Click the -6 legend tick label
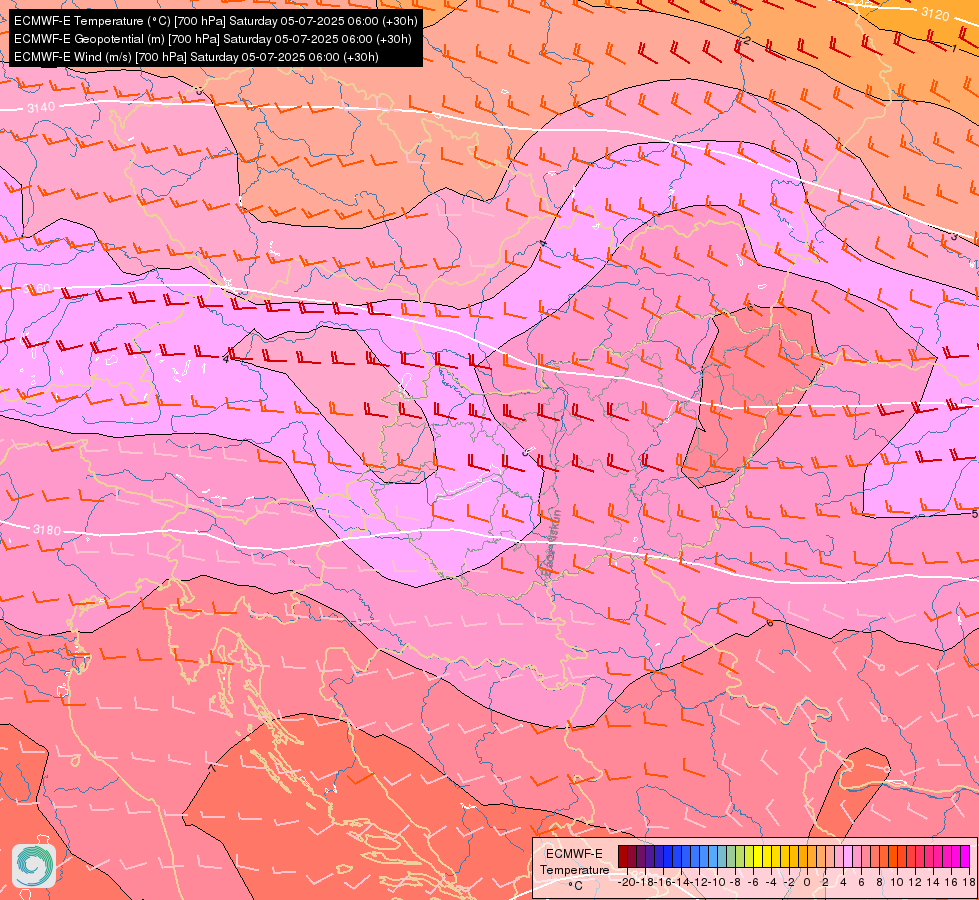The image size is (979, 900). 754,882
